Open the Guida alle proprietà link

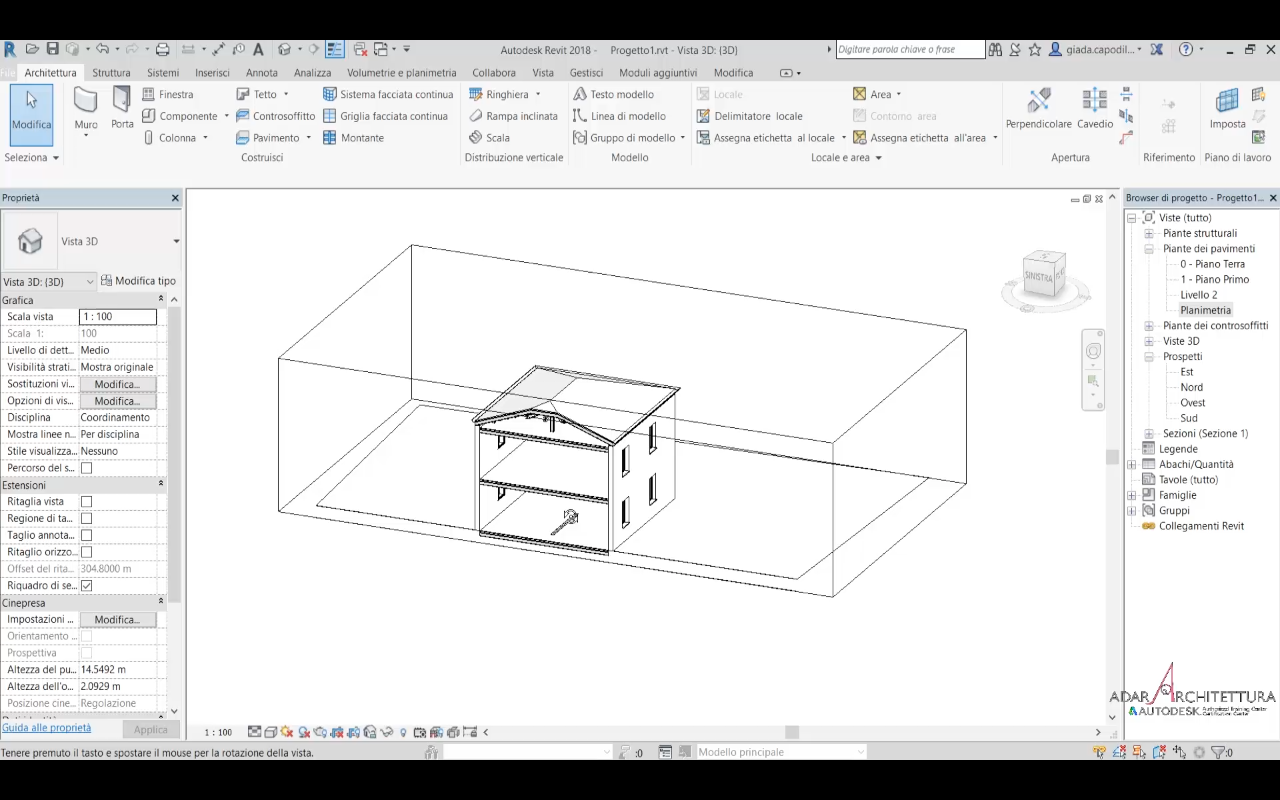(47, 728)
